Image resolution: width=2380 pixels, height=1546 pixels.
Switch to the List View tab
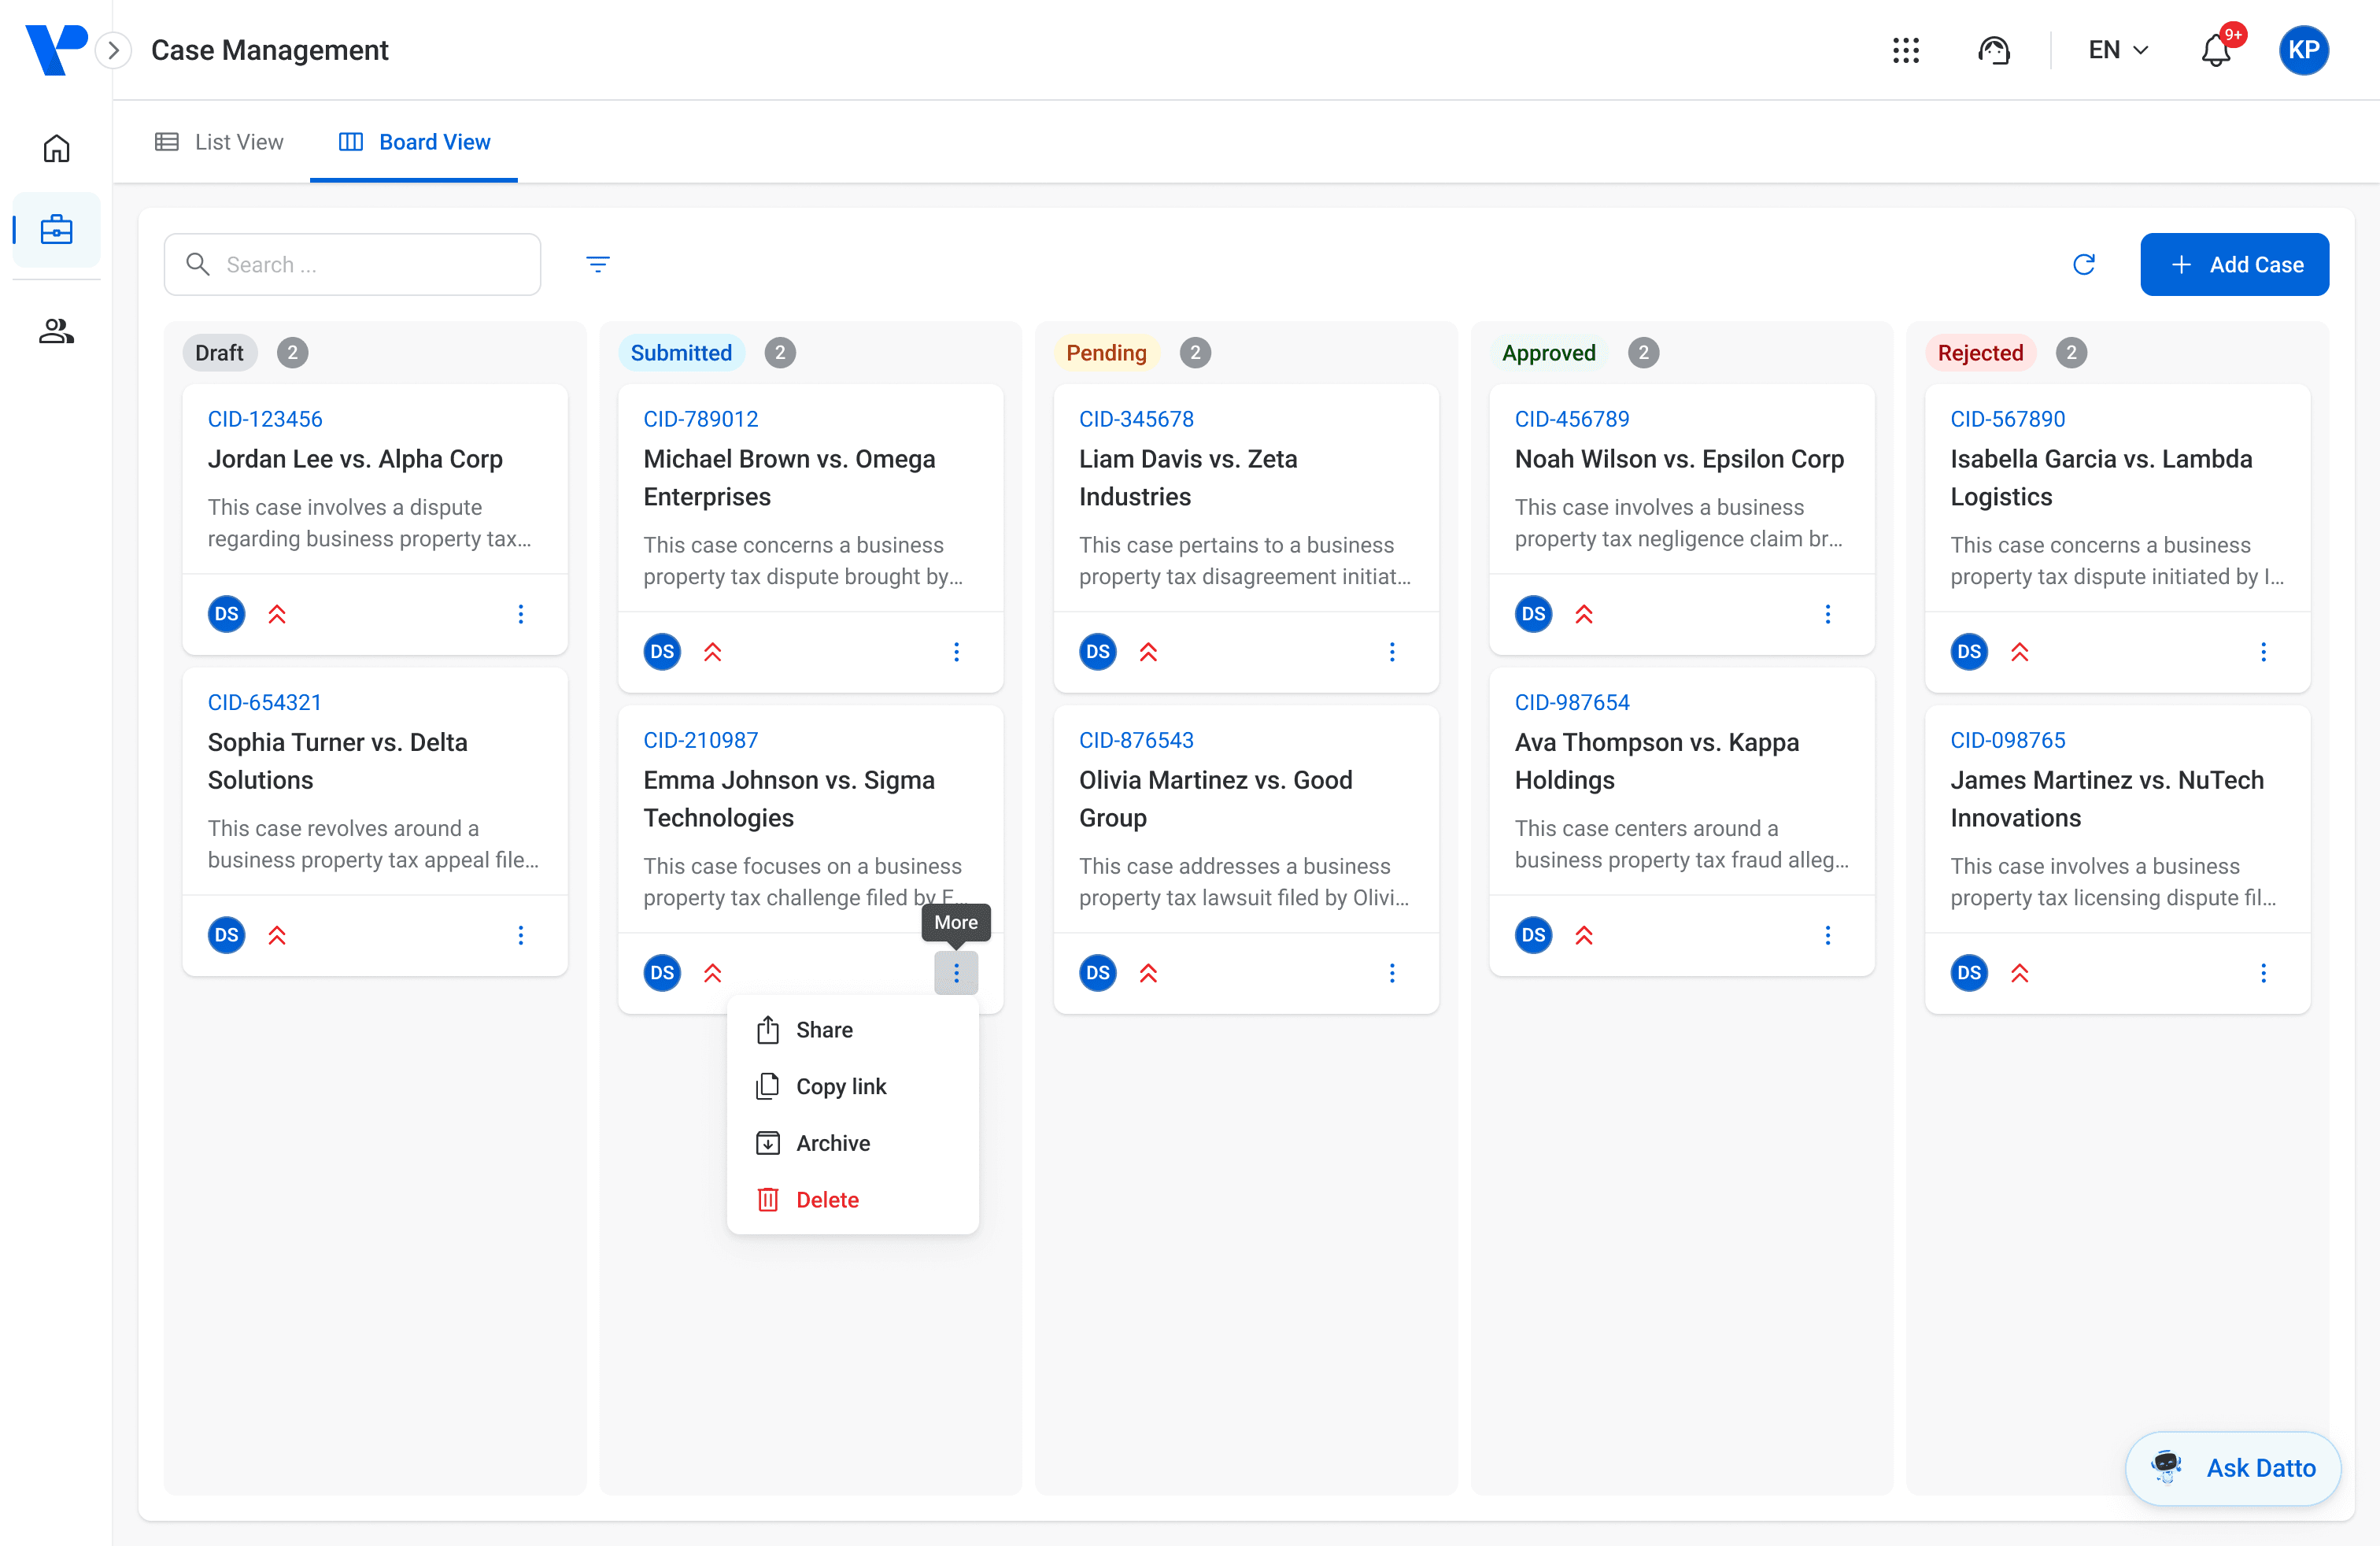220,142
